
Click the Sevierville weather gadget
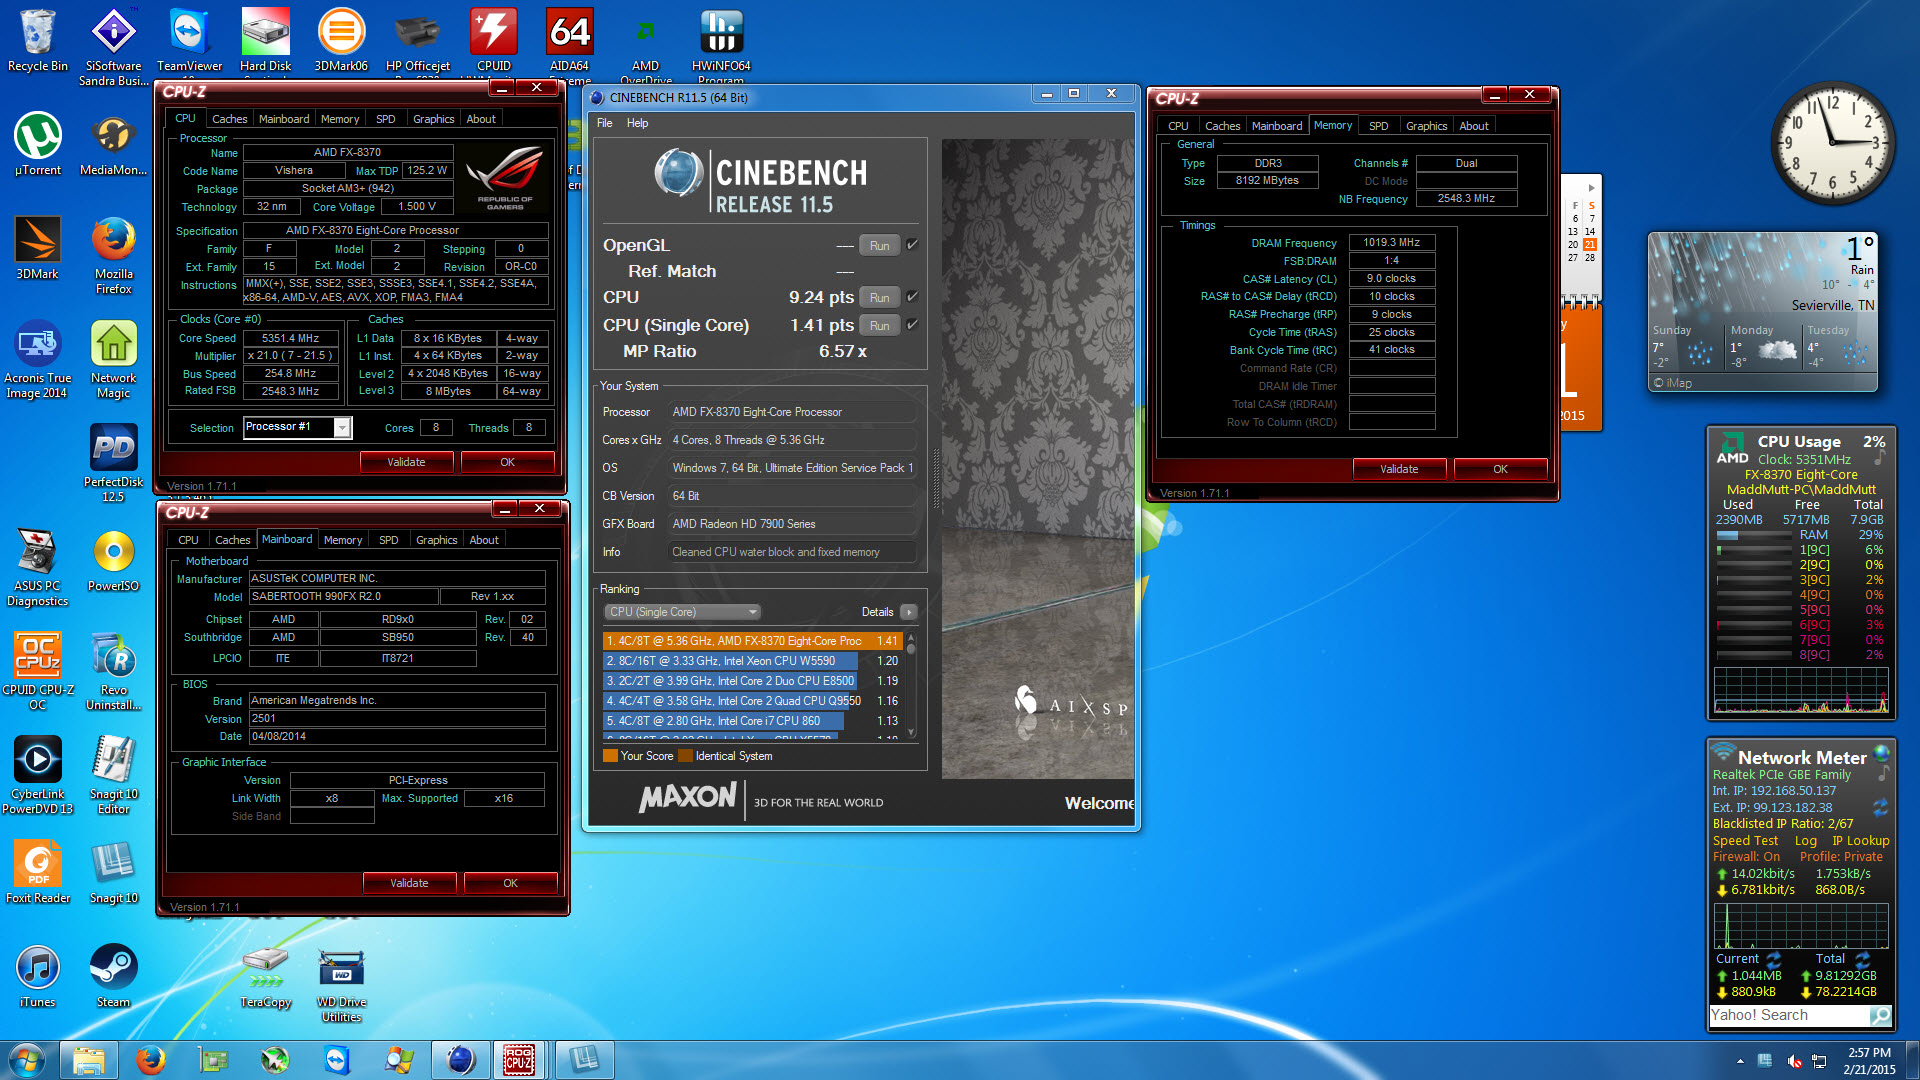tap(1762, 312)
